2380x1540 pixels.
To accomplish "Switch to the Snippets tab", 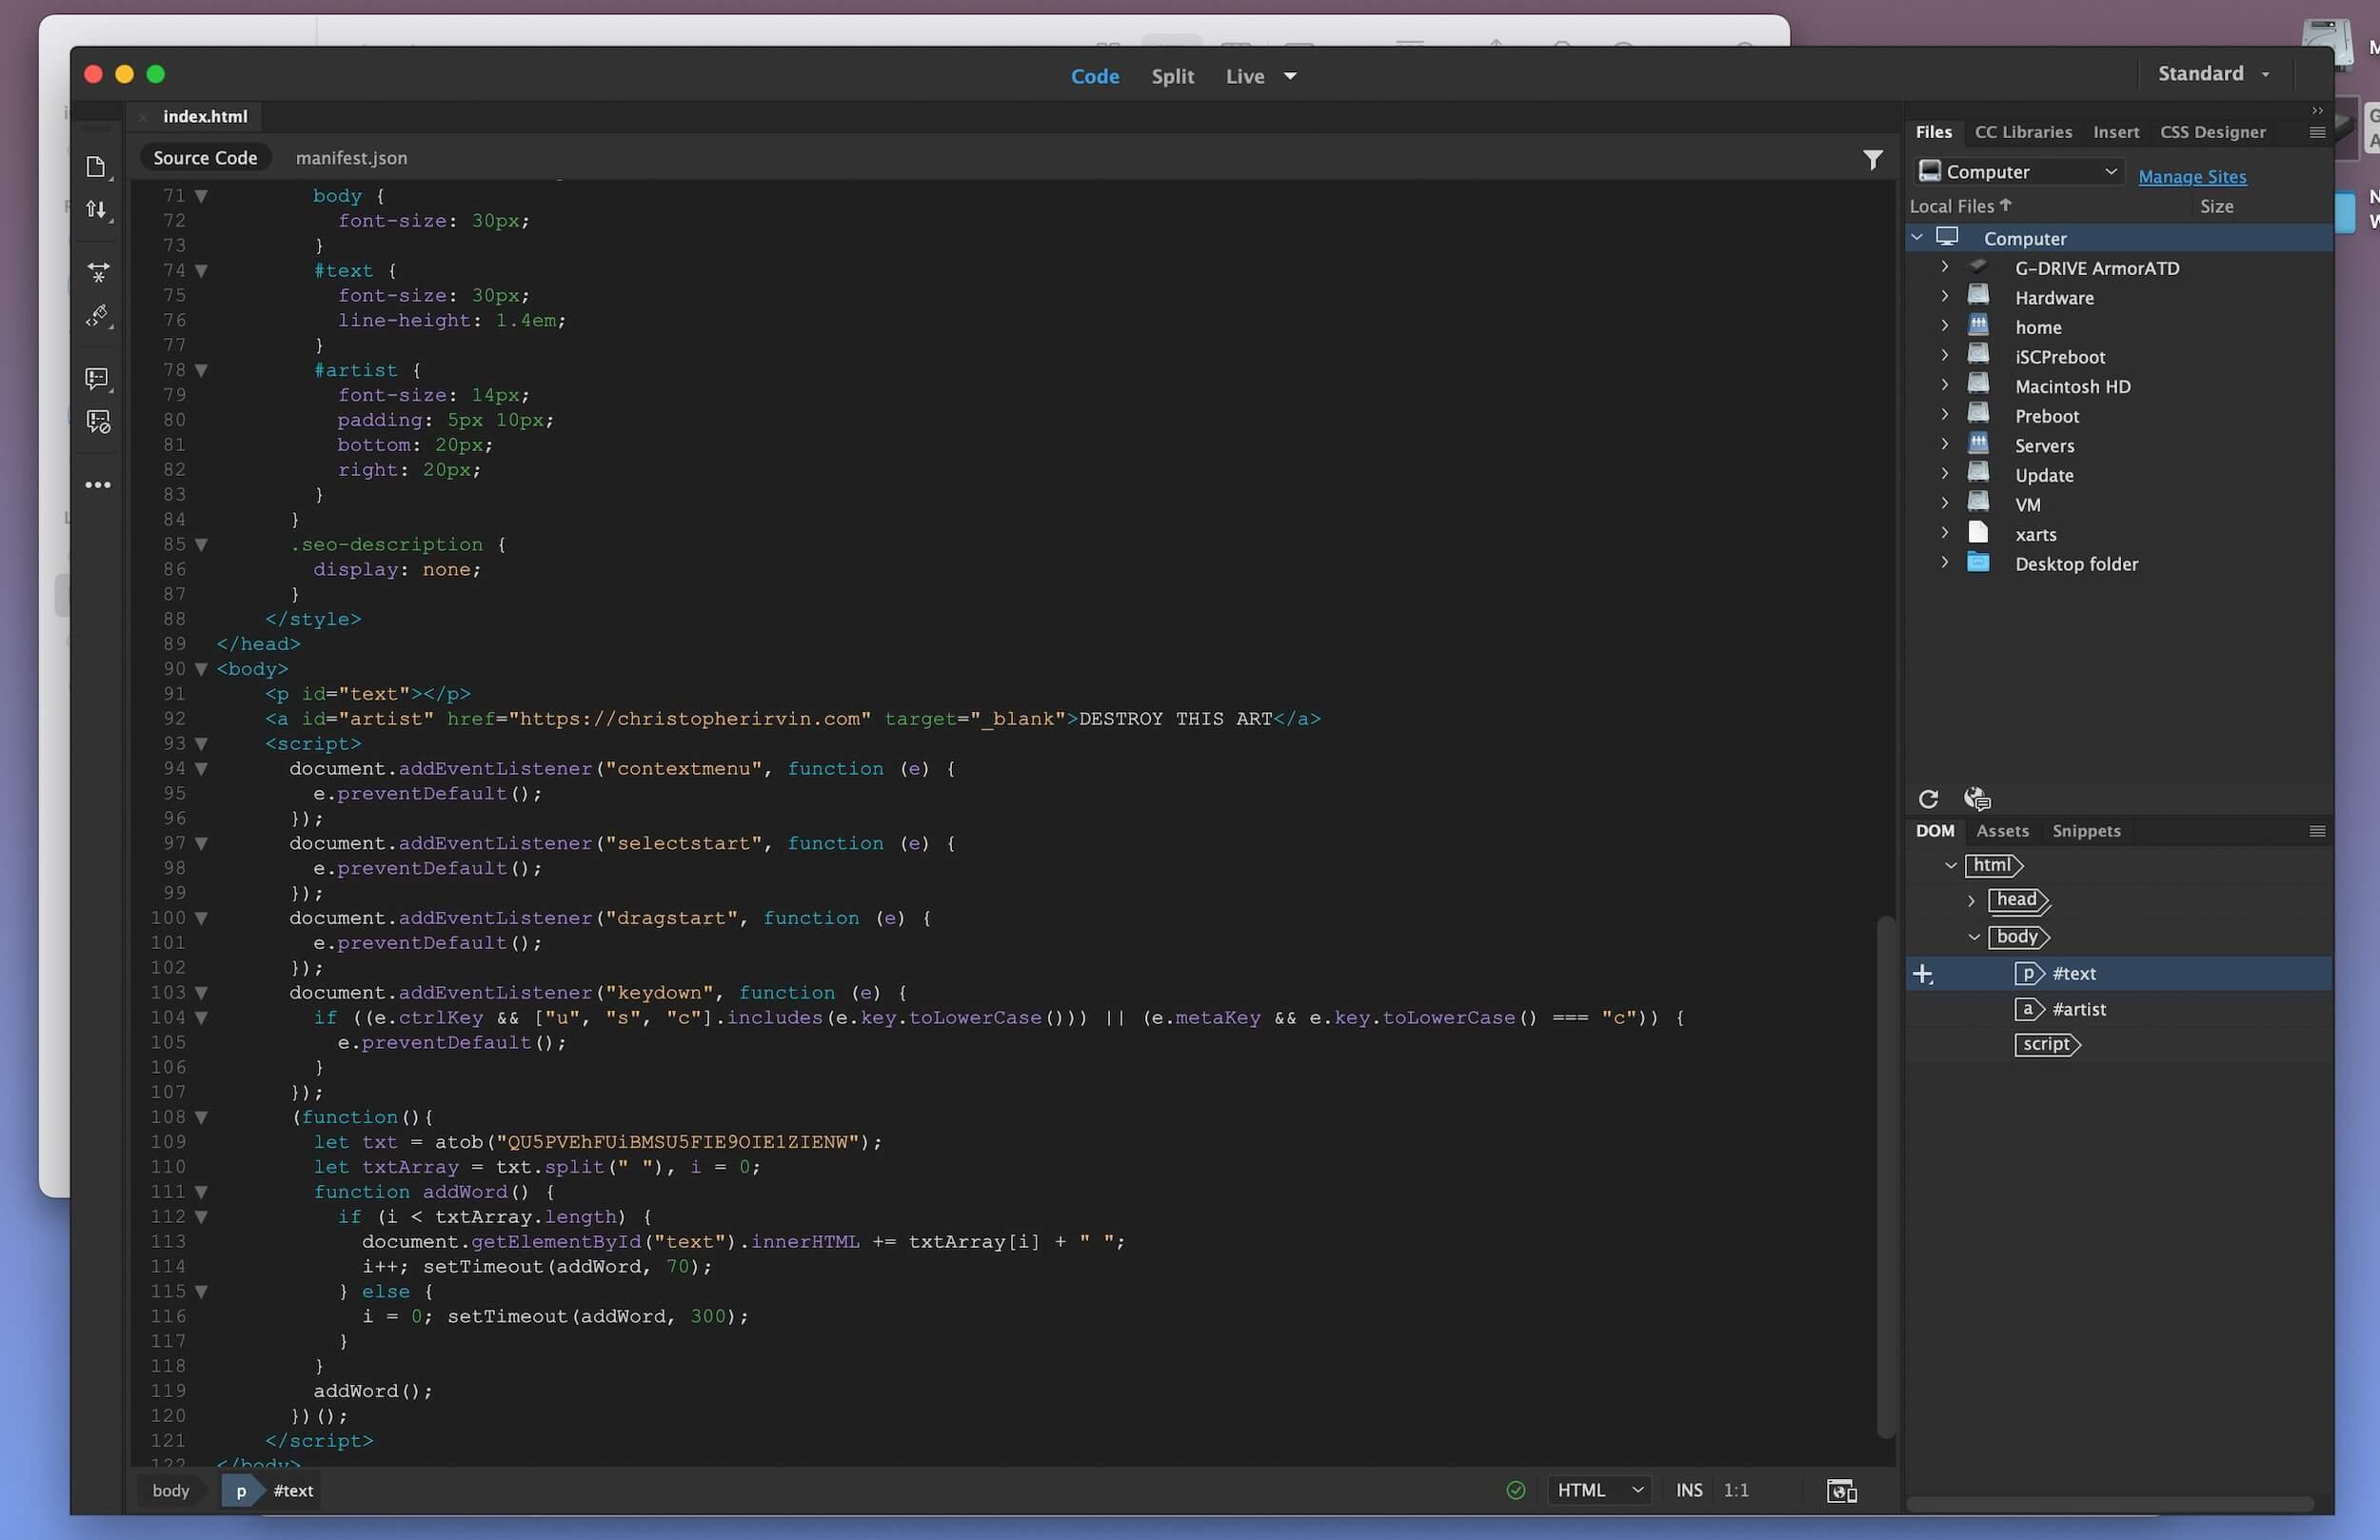I will pos(2085,831).
